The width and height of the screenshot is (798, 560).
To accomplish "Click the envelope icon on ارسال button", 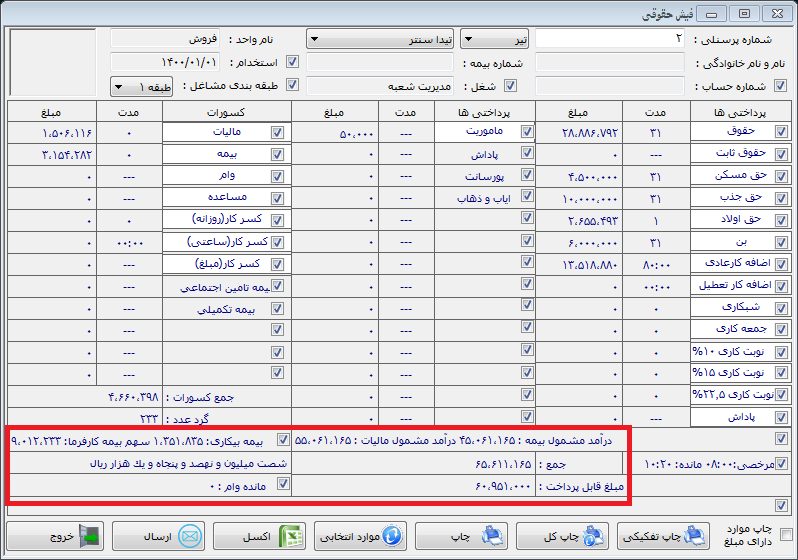I will [190, 537].
